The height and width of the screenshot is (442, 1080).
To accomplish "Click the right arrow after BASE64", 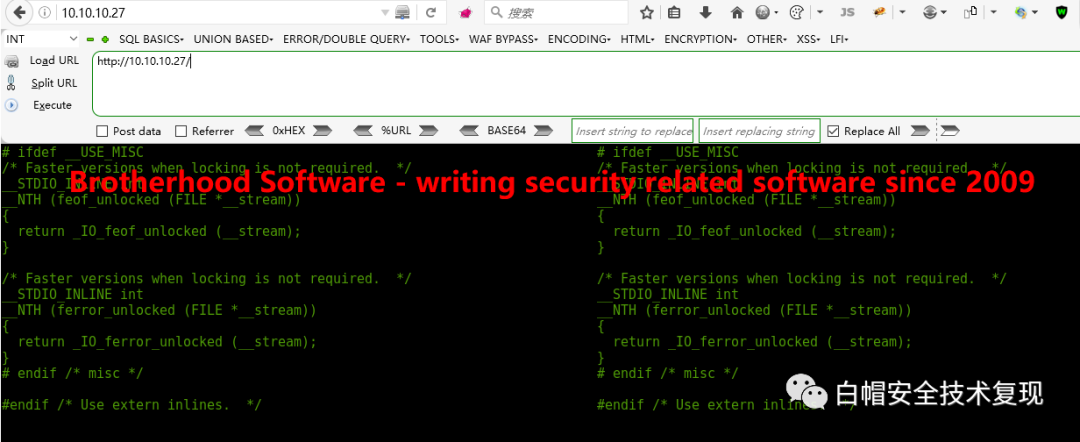I will [543, 130].
